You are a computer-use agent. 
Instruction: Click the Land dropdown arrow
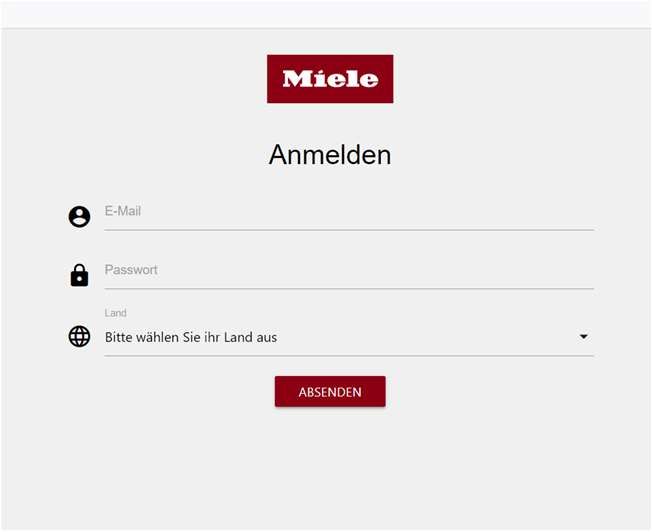click(x=584, y=337)
